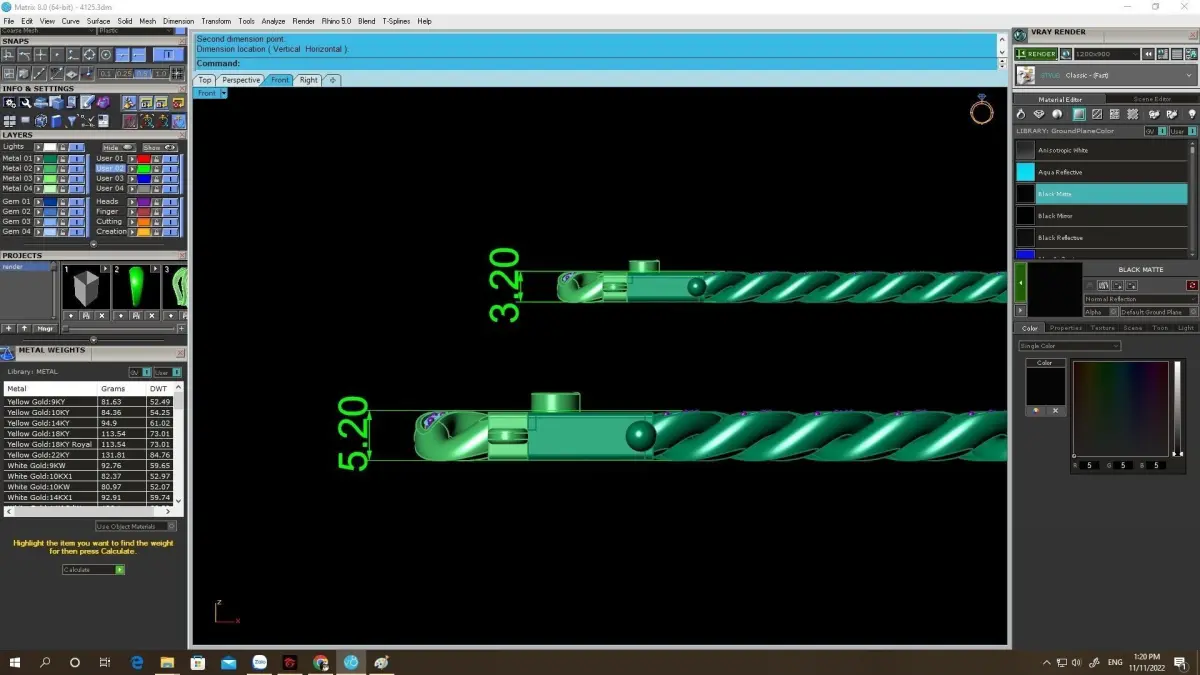
Task: Open the Properties tab in material editor
Action: pyautogui.click(x=1065, y=328)
